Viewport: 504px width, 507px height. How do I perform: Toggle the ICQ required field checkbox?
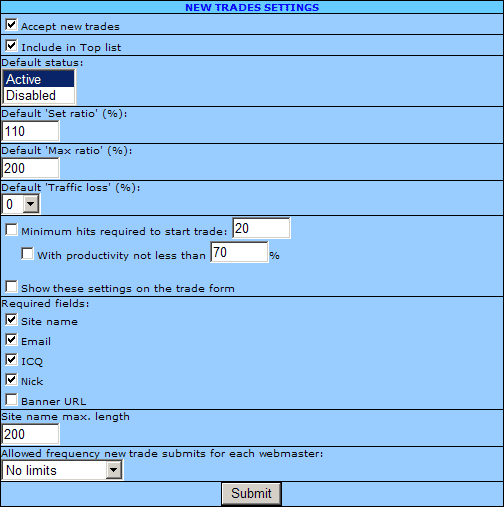pyautogui.click(x=11, y=360)
